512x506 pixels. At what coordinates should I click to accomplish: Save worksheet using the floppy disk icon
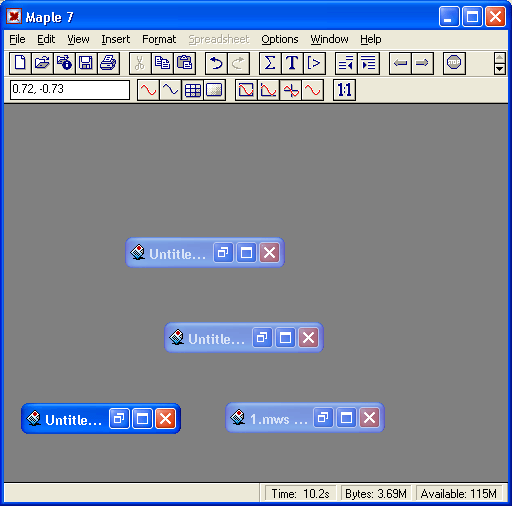click(86, 63)
